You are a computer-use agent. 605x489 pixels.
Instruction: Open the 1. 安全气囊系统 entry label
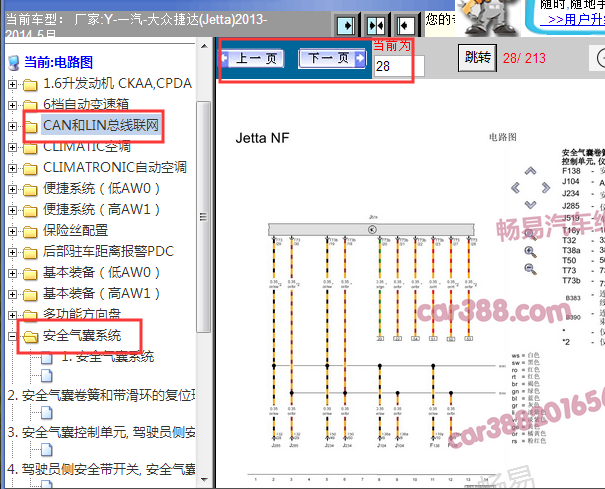tap(108, 357)
